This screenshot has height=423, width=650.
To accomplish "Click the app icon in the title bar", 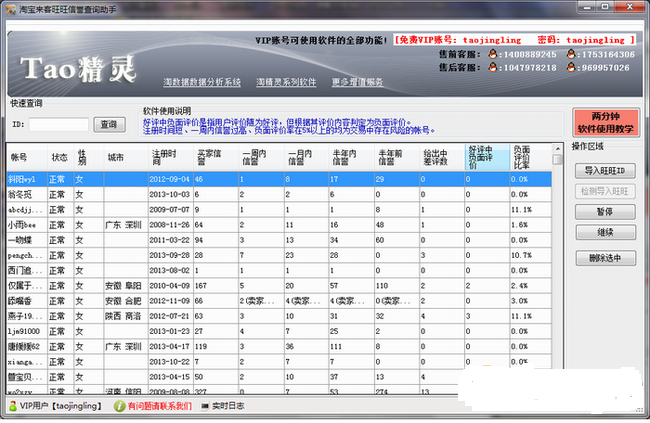I will point(11,9).
